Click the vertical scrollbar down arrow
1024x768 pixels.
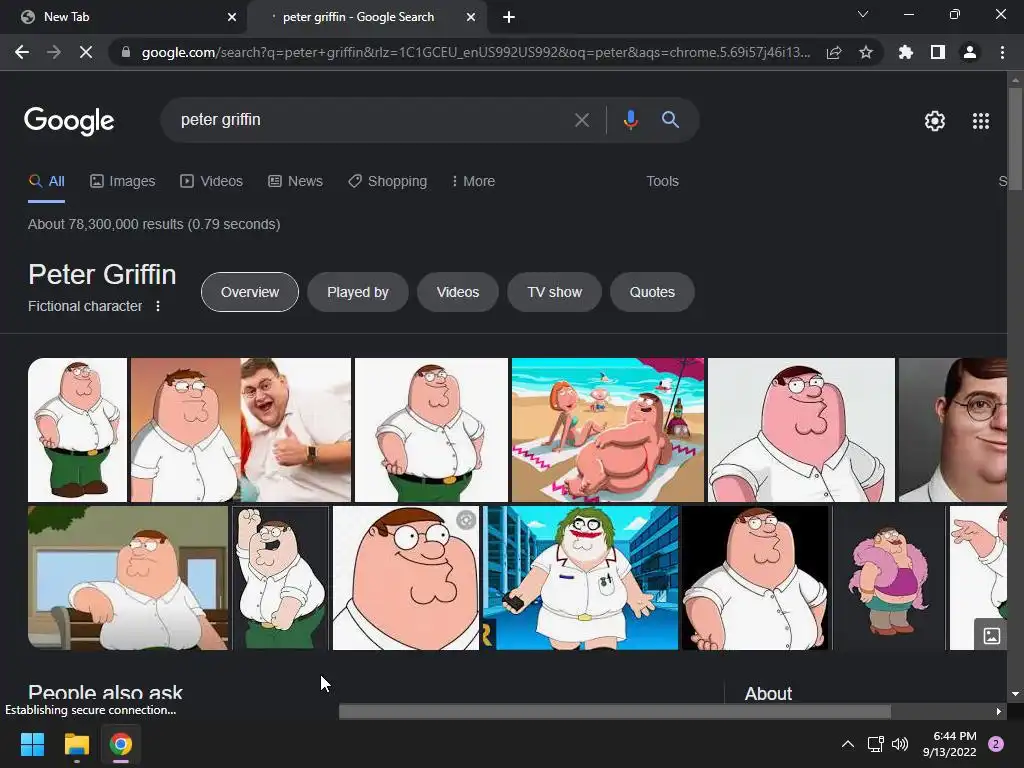click(x=1015, y=694)
